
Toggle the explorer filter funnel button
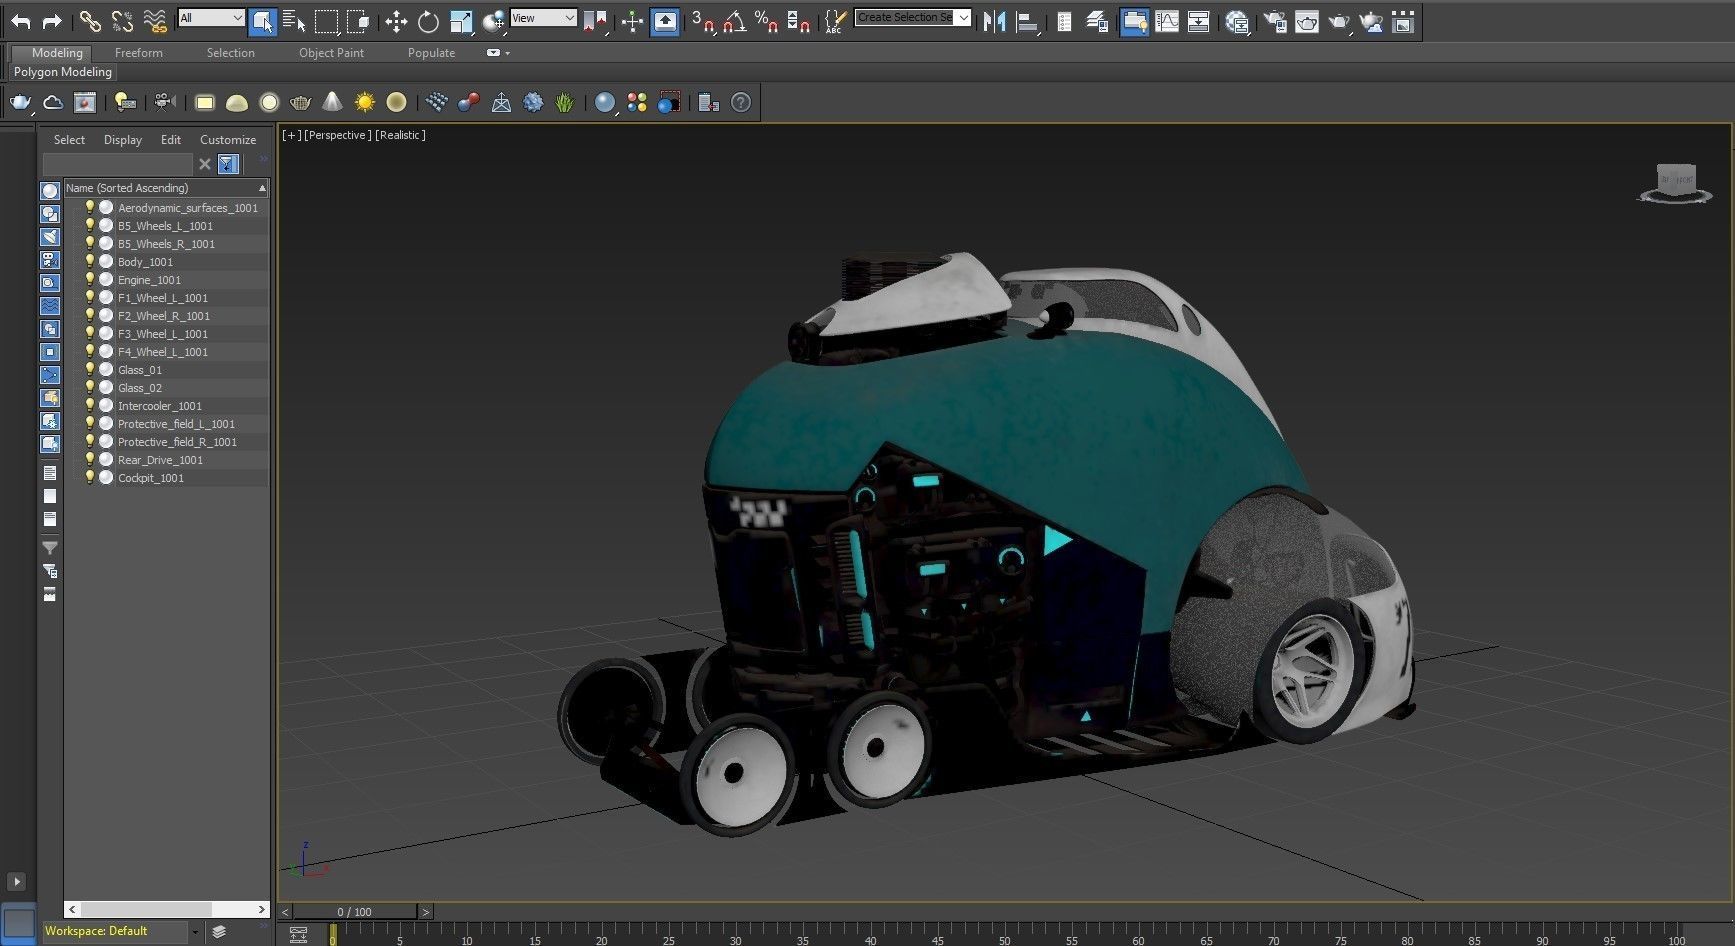228,164
